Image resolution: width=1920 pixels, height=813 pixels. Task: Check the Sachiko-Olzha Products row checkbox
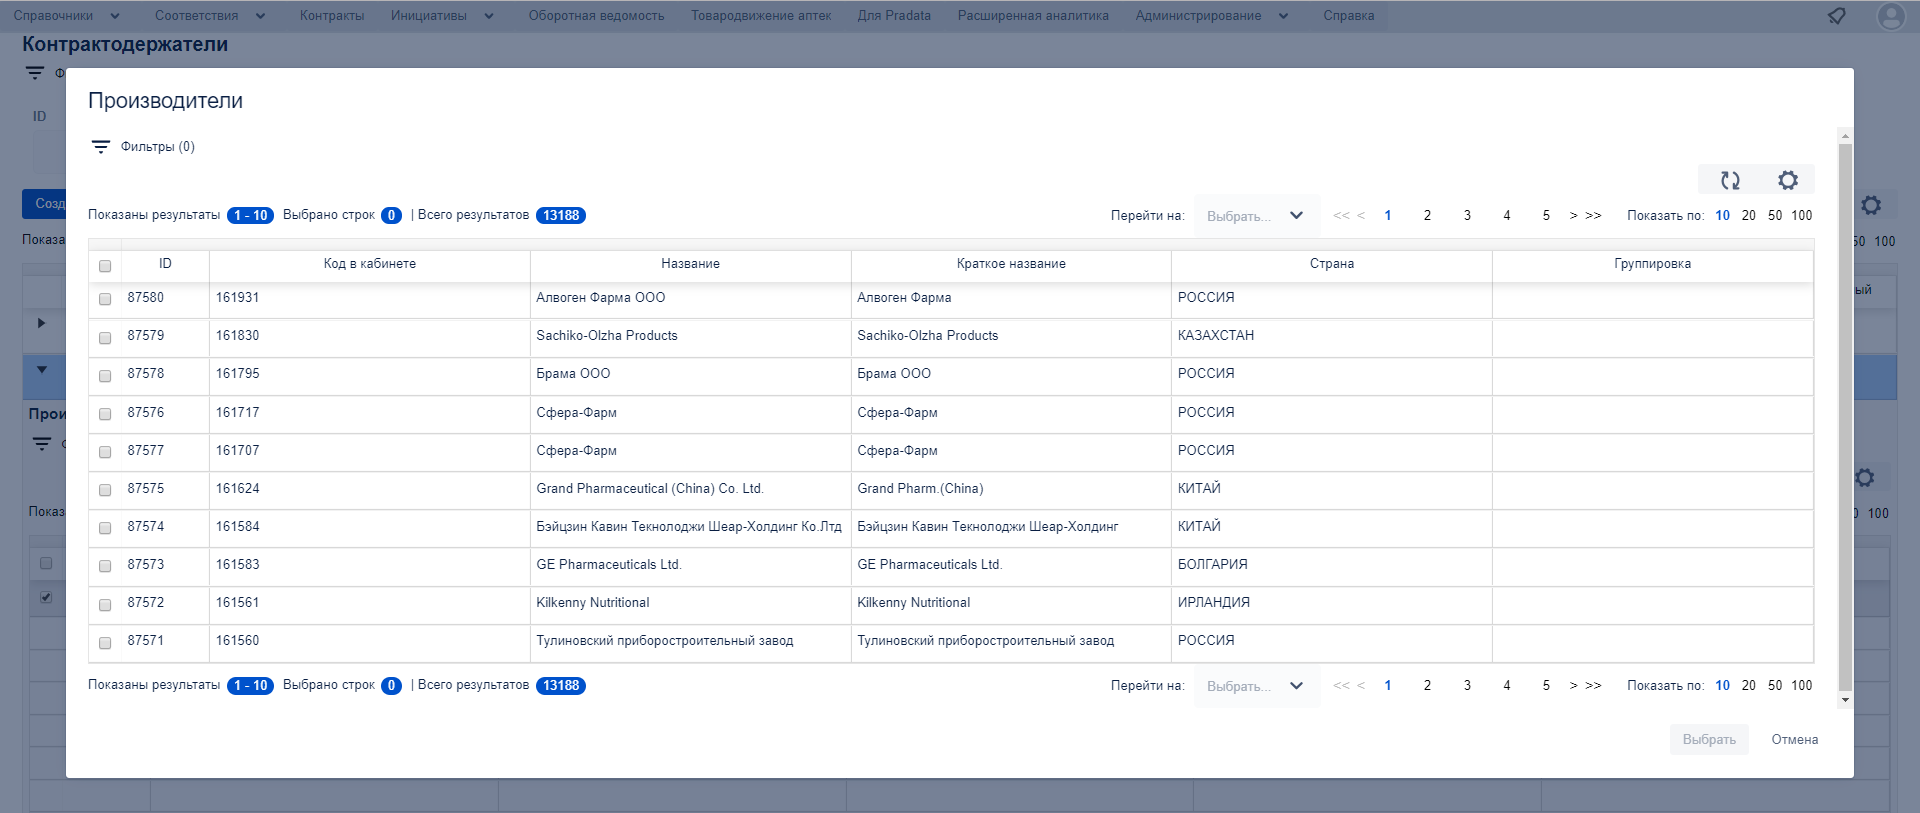pyautogui.click(x=105, y=338)
